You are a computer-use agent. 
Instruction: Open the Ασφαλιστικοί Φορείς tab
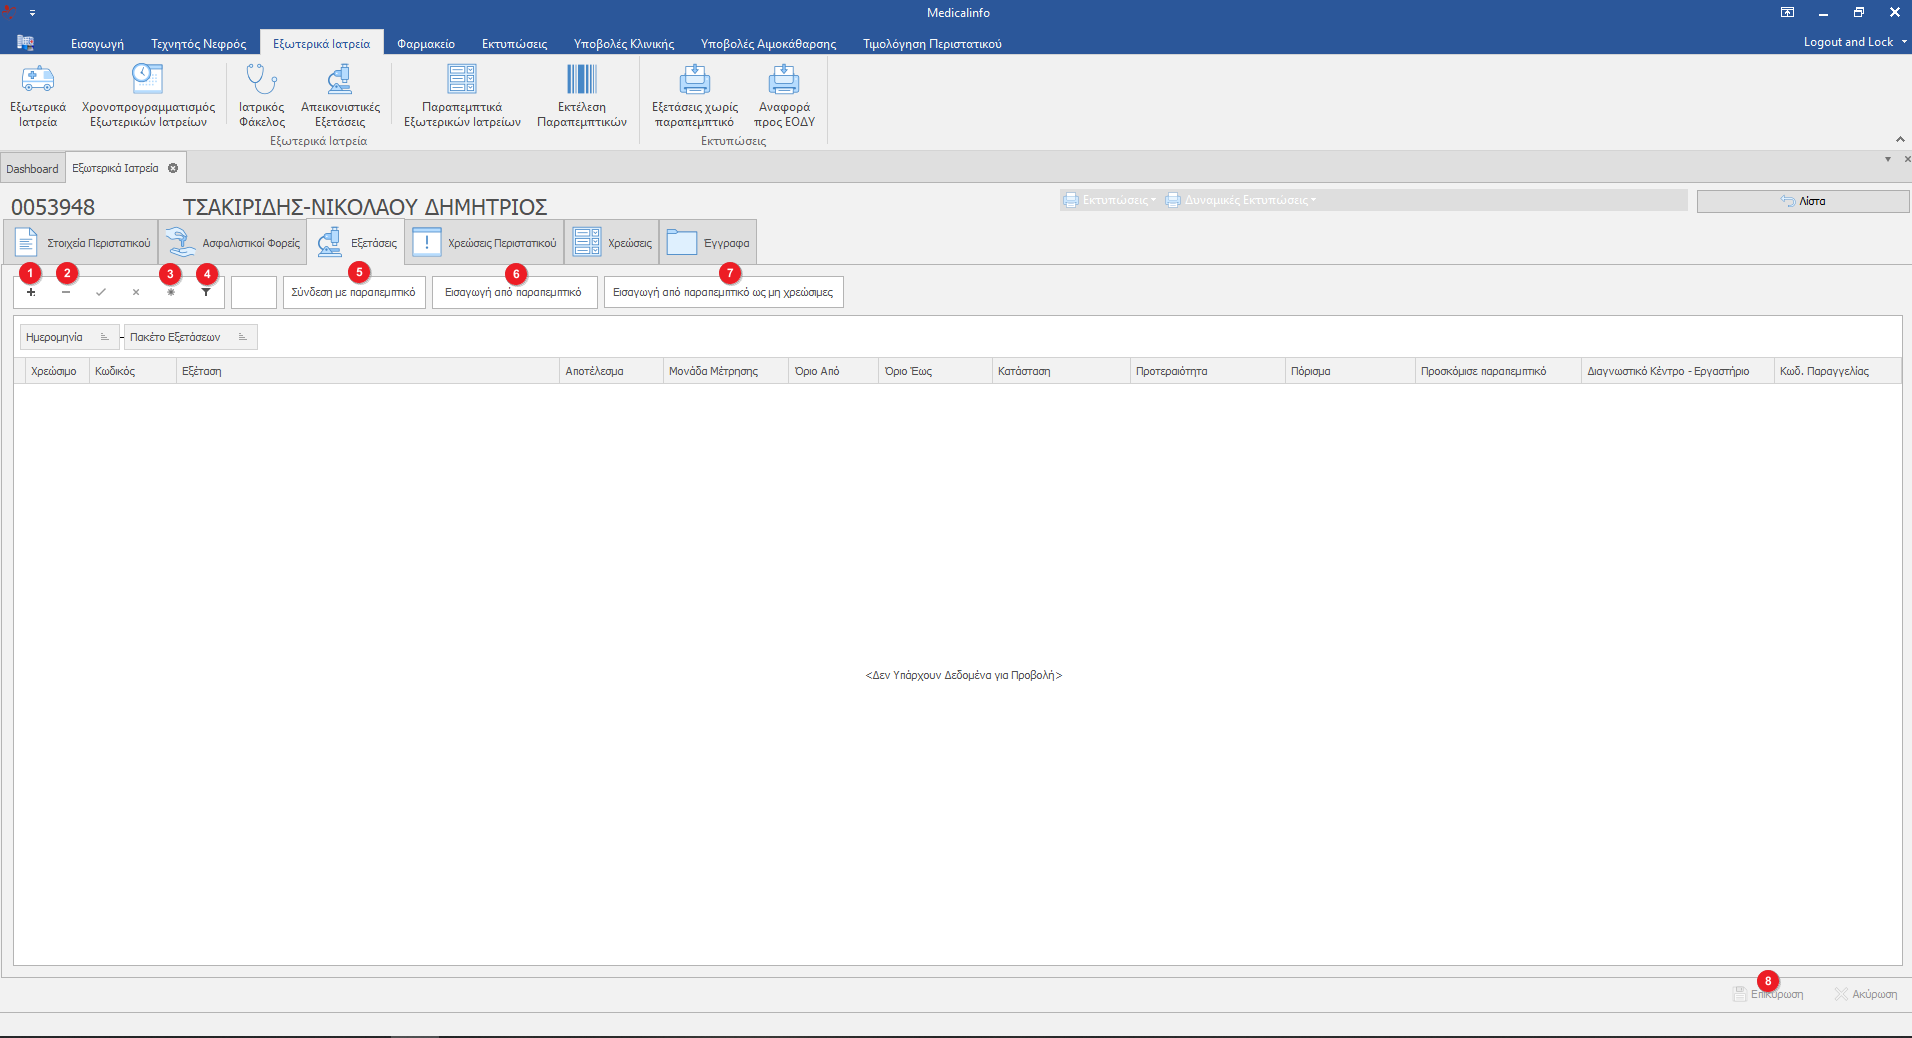click(232, 243)
